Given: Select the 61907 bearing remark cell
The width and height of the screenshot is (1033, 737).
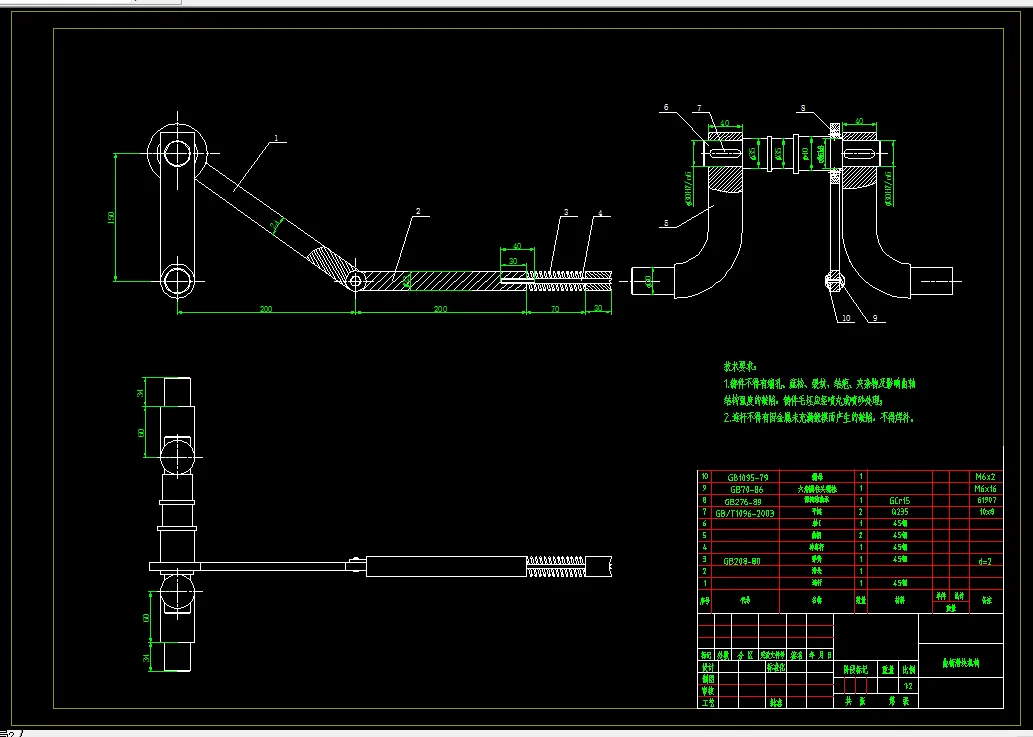Looking at the screenshot, I should coord(986,500).
